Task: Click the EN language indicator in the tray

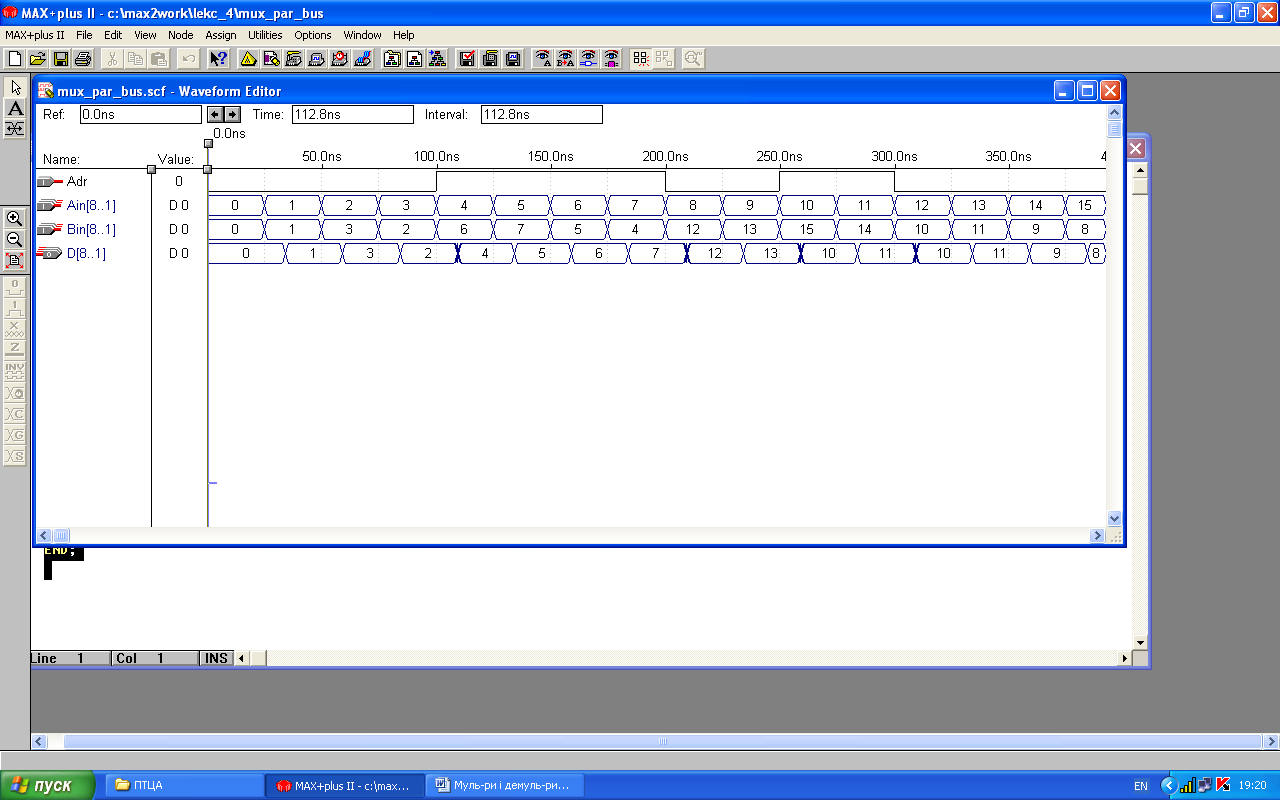Action: click(1141, 786)
